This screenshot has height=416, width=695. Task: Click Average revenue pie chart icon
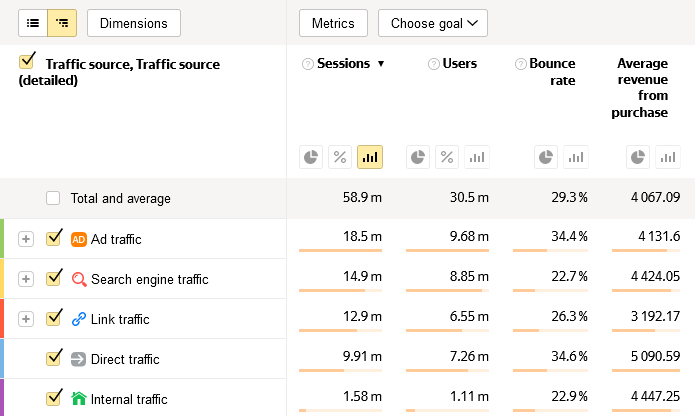(x=639, y=157)
